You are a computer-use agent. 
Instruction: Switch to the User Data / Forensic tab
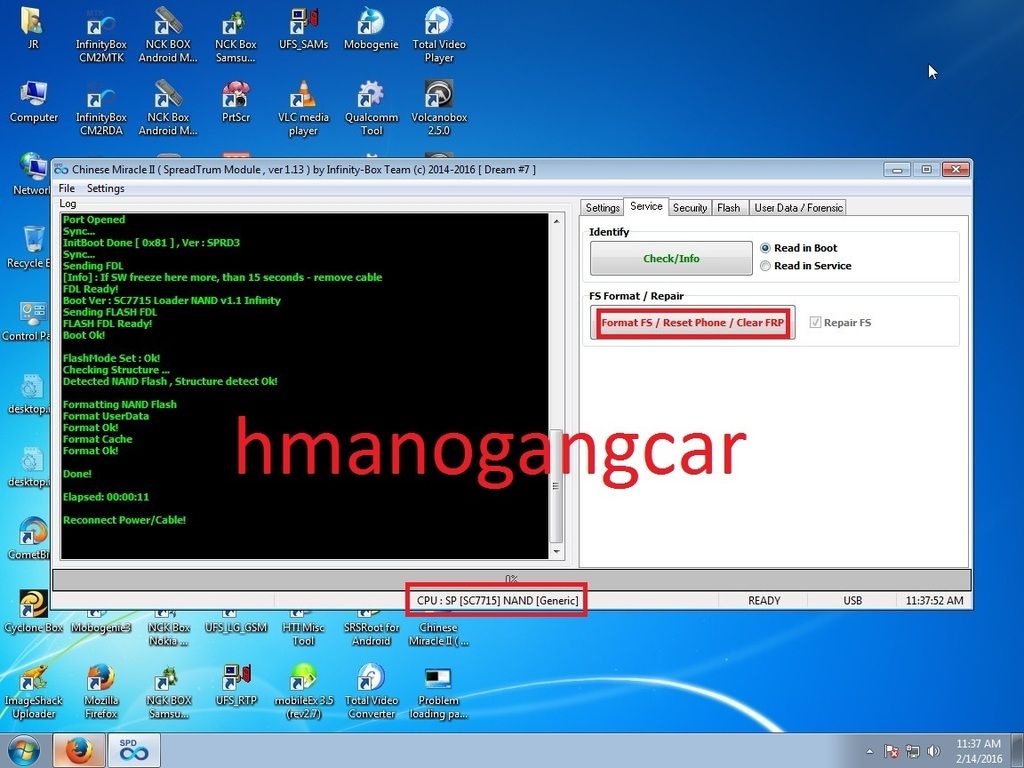coord(798,208)
